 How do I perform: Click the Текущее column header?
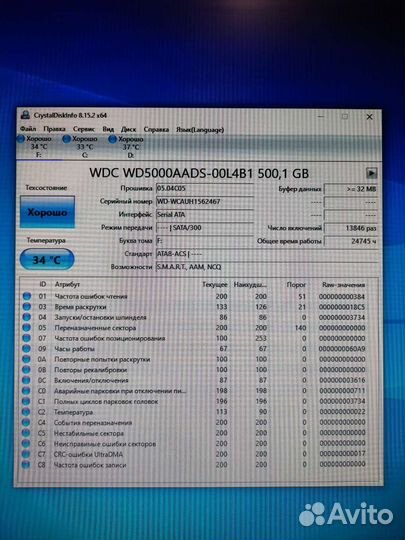[215, 285]
